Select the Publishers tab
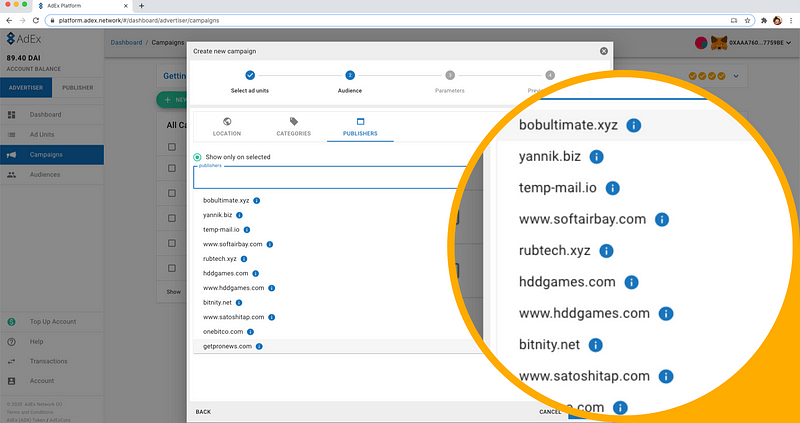This screenshot has height=423, width=800. pyautogui.click(x=360, y=127)
